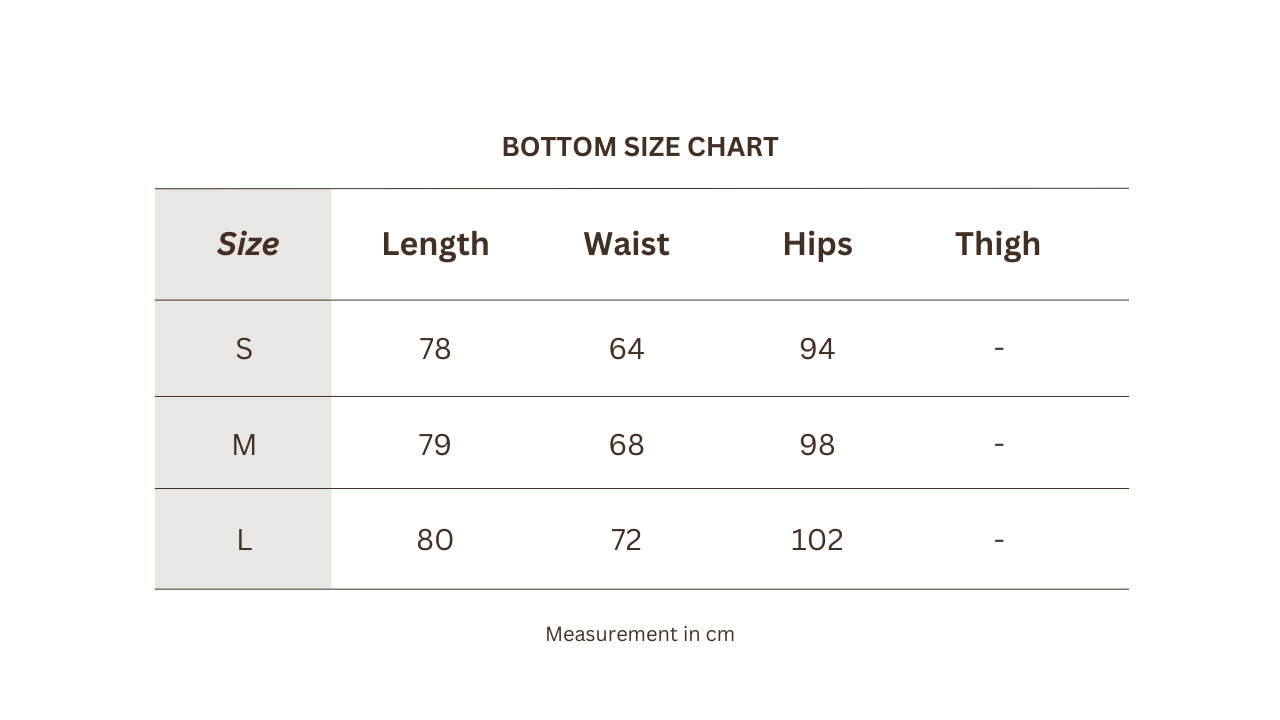Click hips value 102 for size L
Screen dimensions: 1280x720
[817, 540]
